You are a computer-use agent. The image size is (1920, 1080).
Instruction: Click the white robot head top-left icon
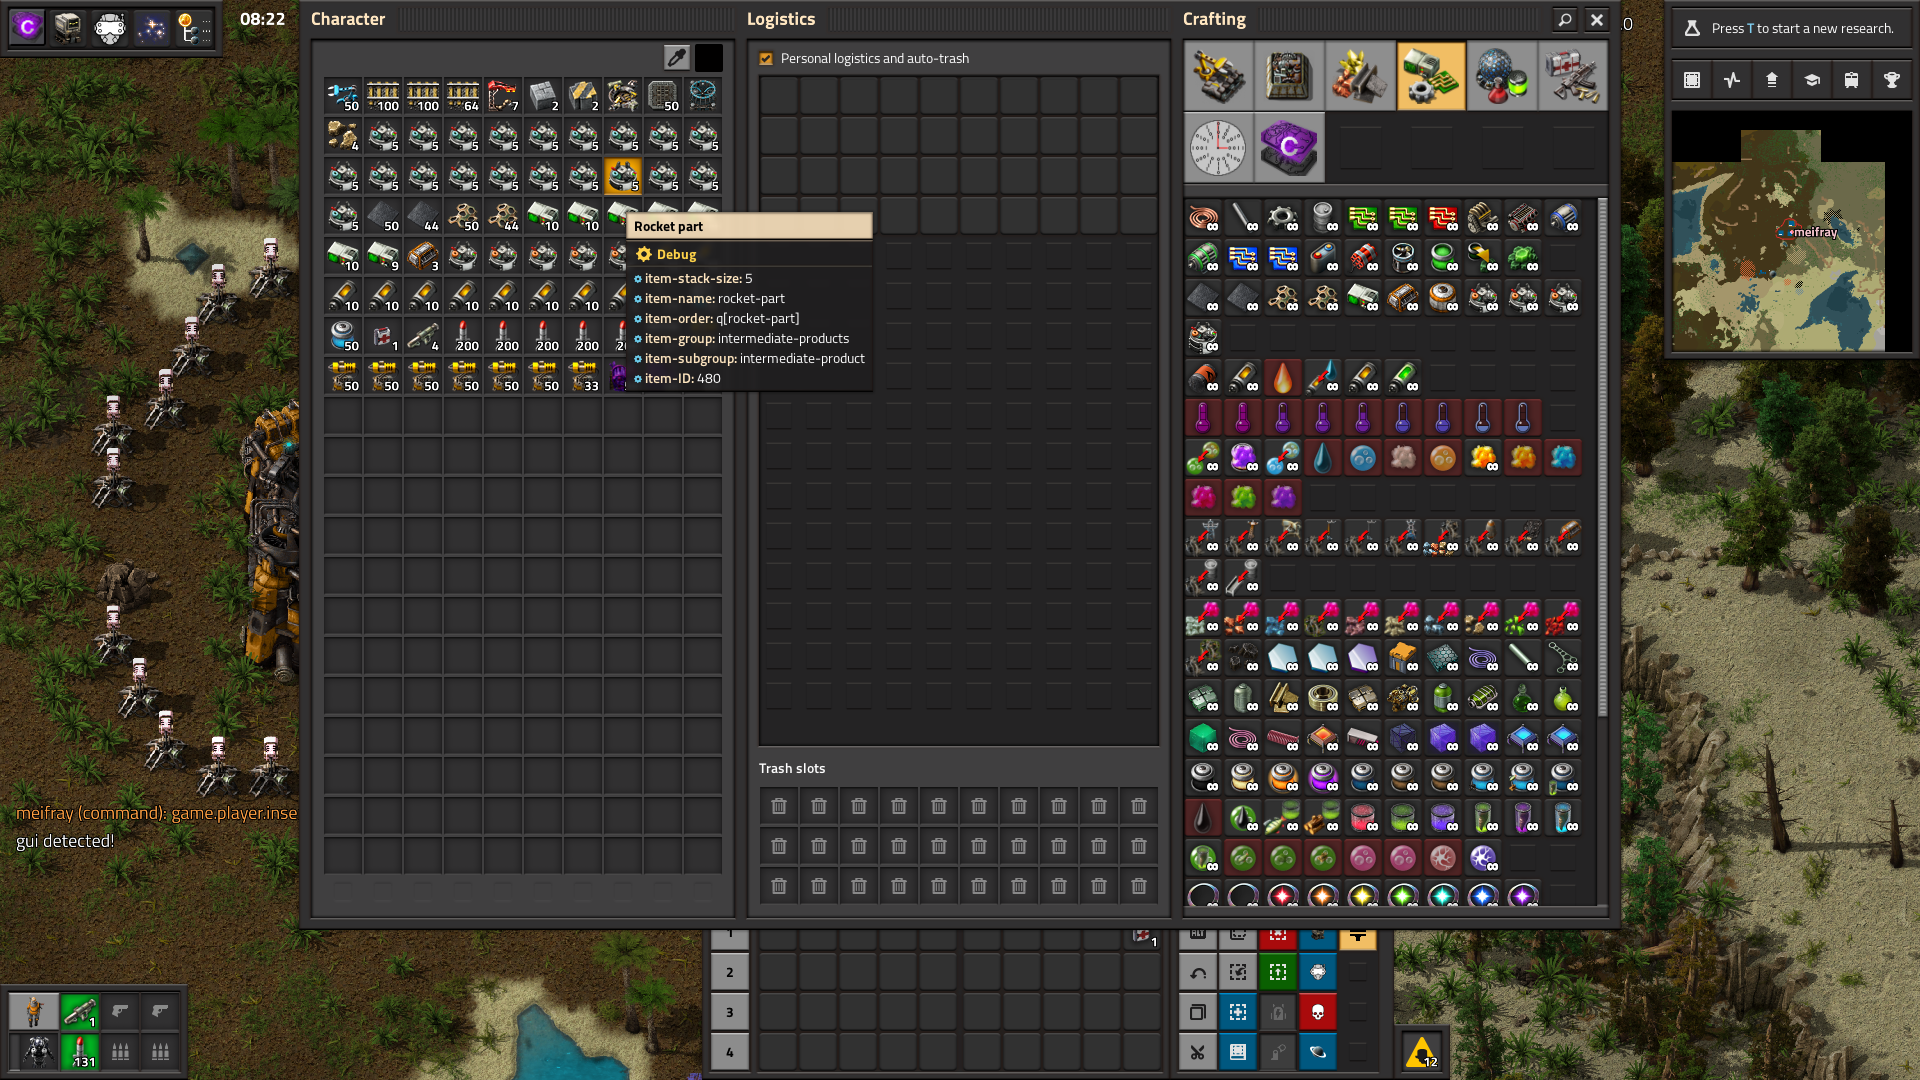click(110, 27)
